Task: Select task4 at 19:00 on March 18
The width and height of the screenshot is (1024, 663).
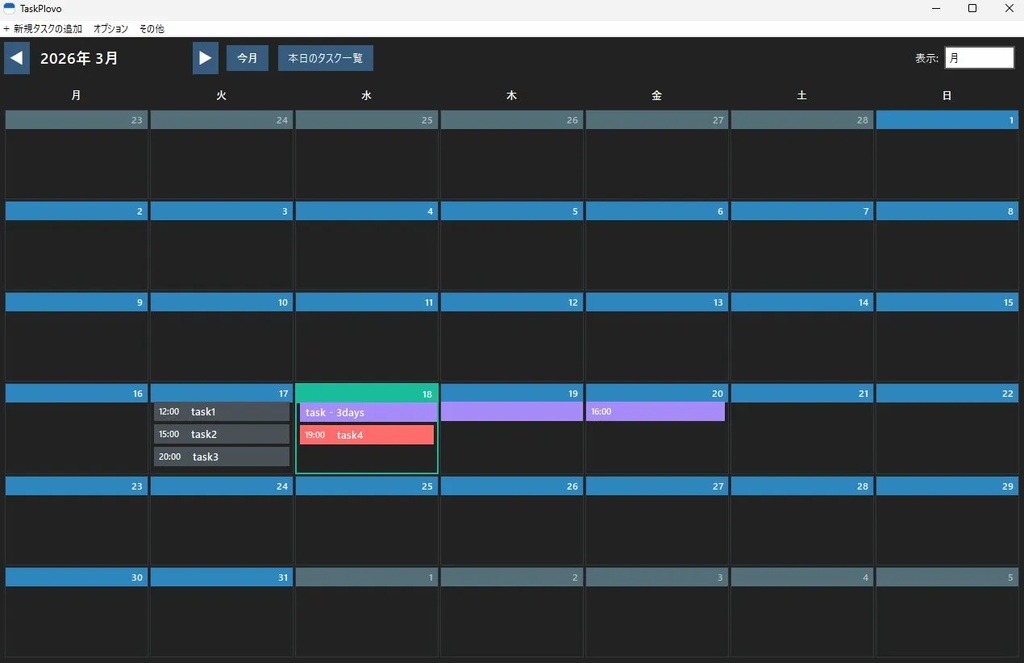Action: pyautogui.click(x=366, y=434)
